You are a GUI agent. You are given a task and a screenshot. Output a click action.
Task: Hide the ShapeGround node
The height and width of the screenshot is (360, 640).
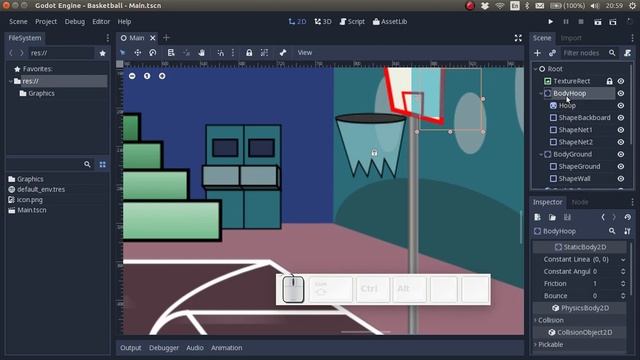pos(621,167)
